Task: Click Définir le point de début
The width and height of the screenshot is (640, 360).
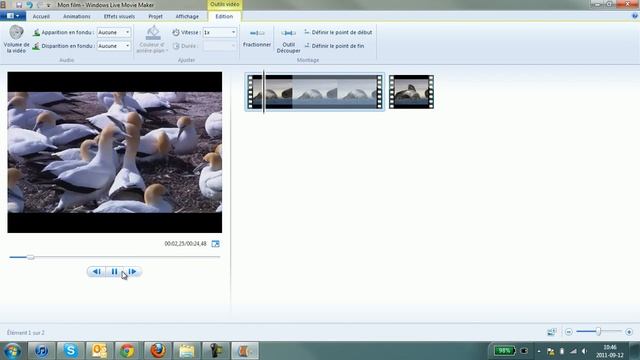Action: pos(338,32)
